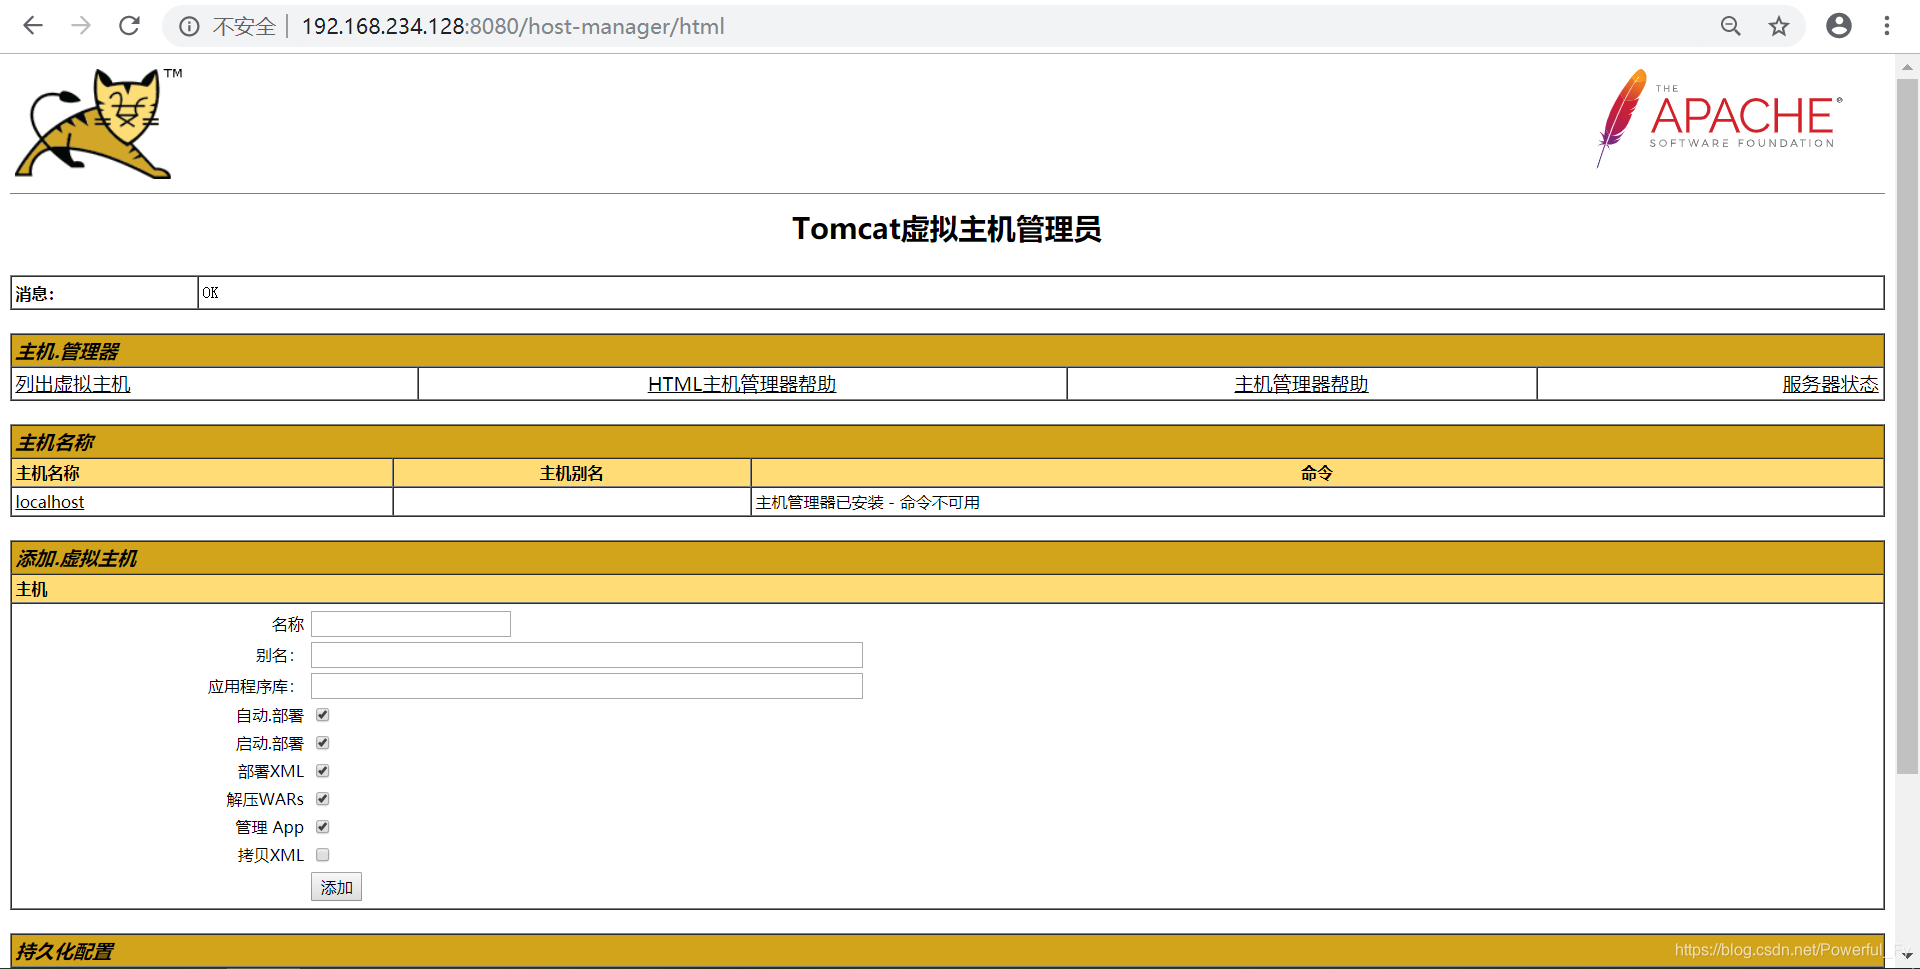Select the OK message text
The height and width of the screenshot is (969, 1920).
pos(210,293)
